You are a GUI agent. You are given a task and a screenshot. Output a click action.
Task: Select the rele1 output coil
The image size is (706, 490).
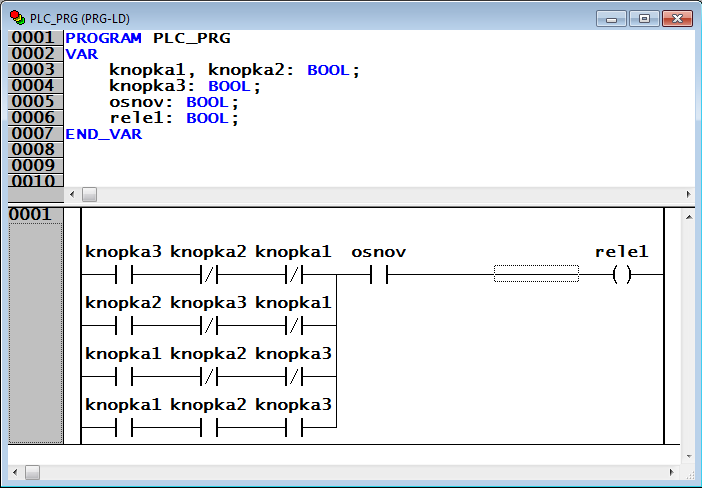622,274
